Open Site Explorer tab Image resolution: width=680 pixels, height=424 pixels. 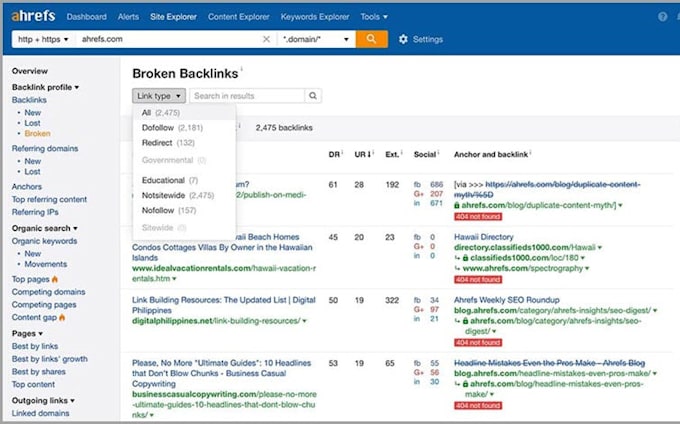(x=173, y=16)
